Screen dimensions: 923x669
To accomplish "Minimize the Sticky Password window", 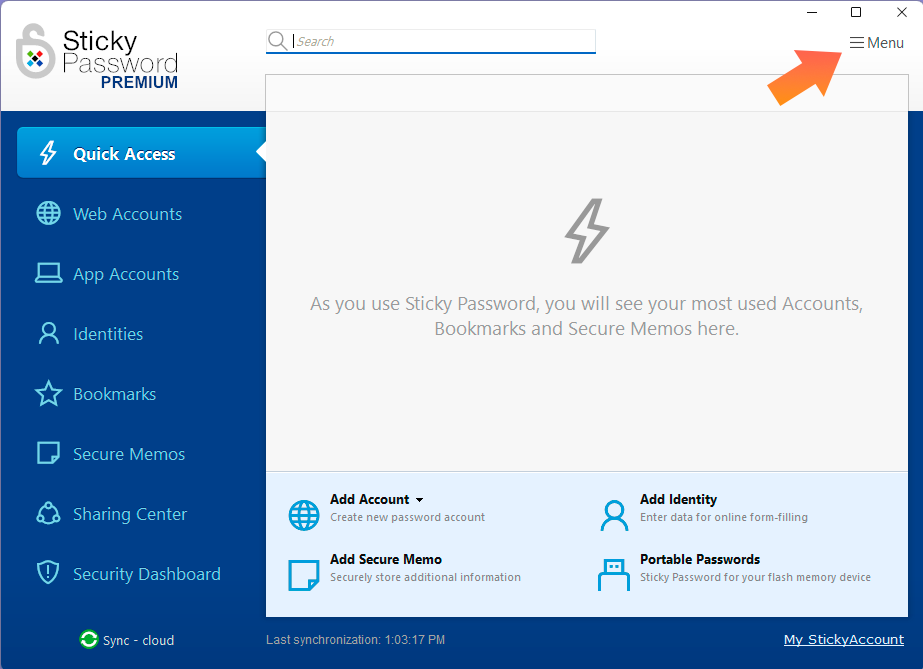I will [x=812, y=12].
